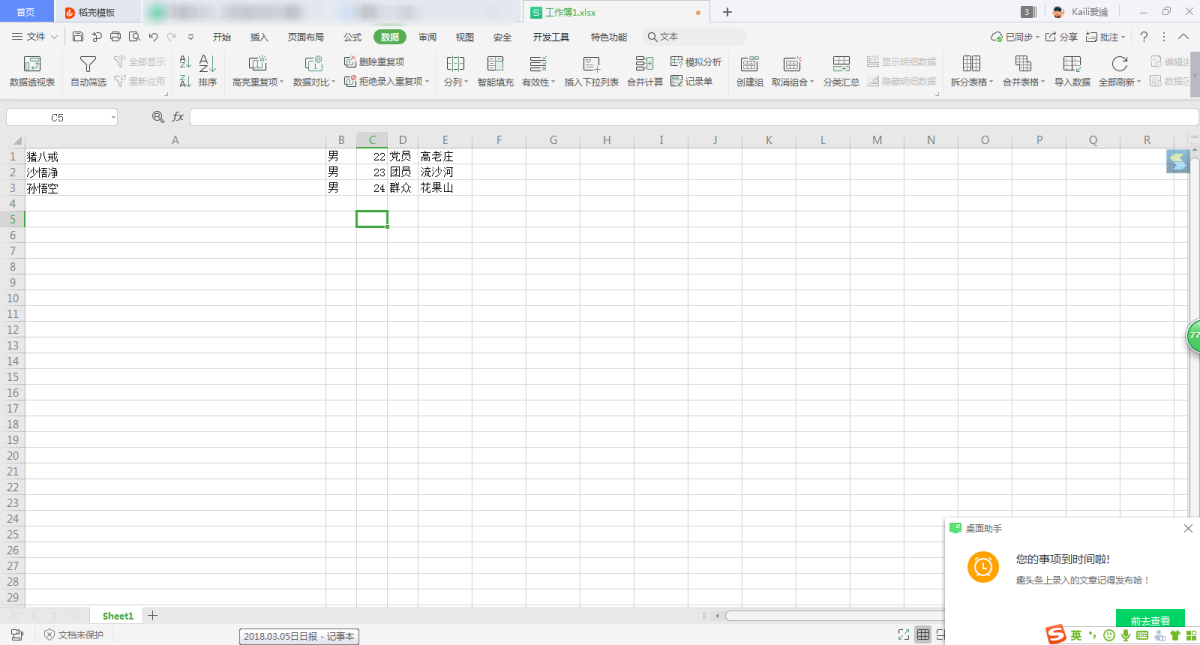Enable 自动筛选 auto filter

tap(88, 71)
